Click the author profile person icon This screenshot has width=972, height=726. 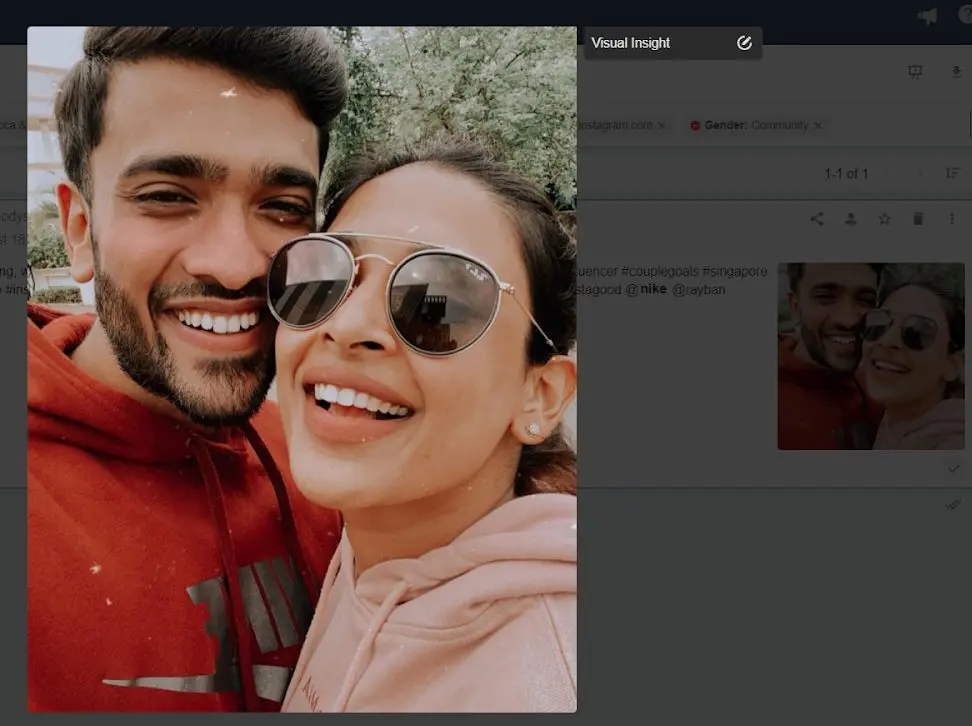(x=851, y=219)
